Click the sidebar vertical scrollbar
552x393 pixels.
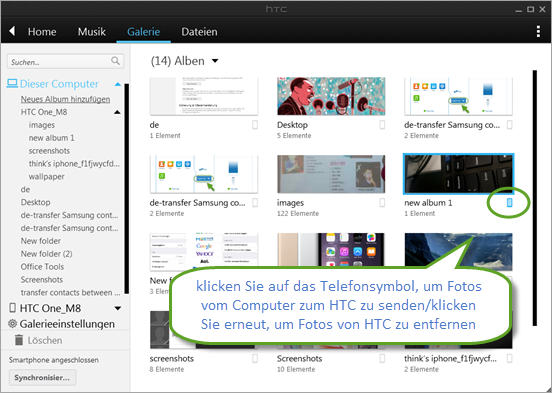pyautogui.click(x=126, y=188)
